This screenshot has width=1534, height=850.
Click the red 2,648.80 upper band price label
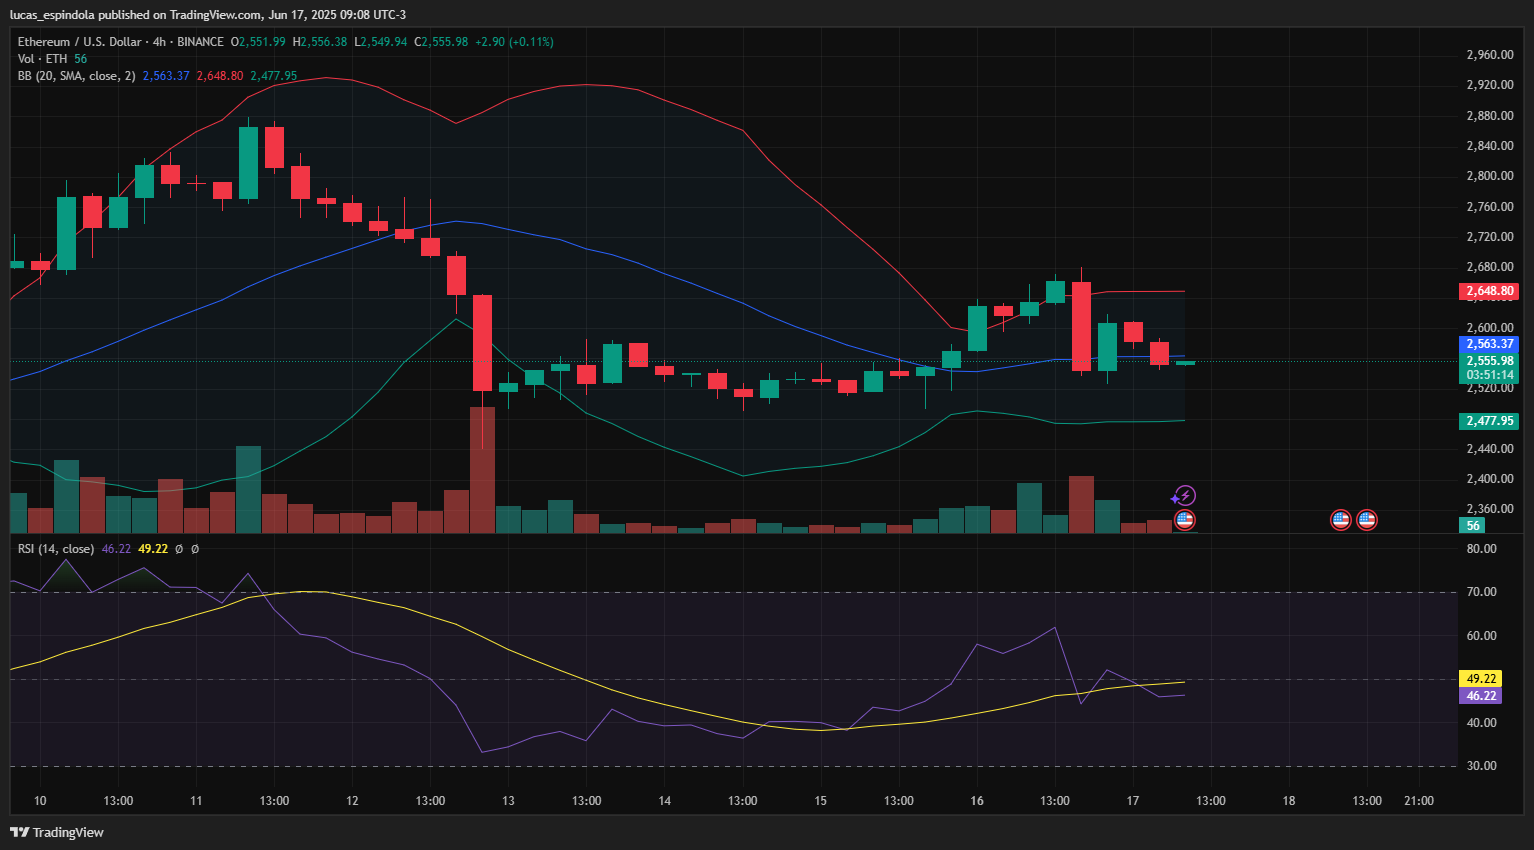[1489, 292]
